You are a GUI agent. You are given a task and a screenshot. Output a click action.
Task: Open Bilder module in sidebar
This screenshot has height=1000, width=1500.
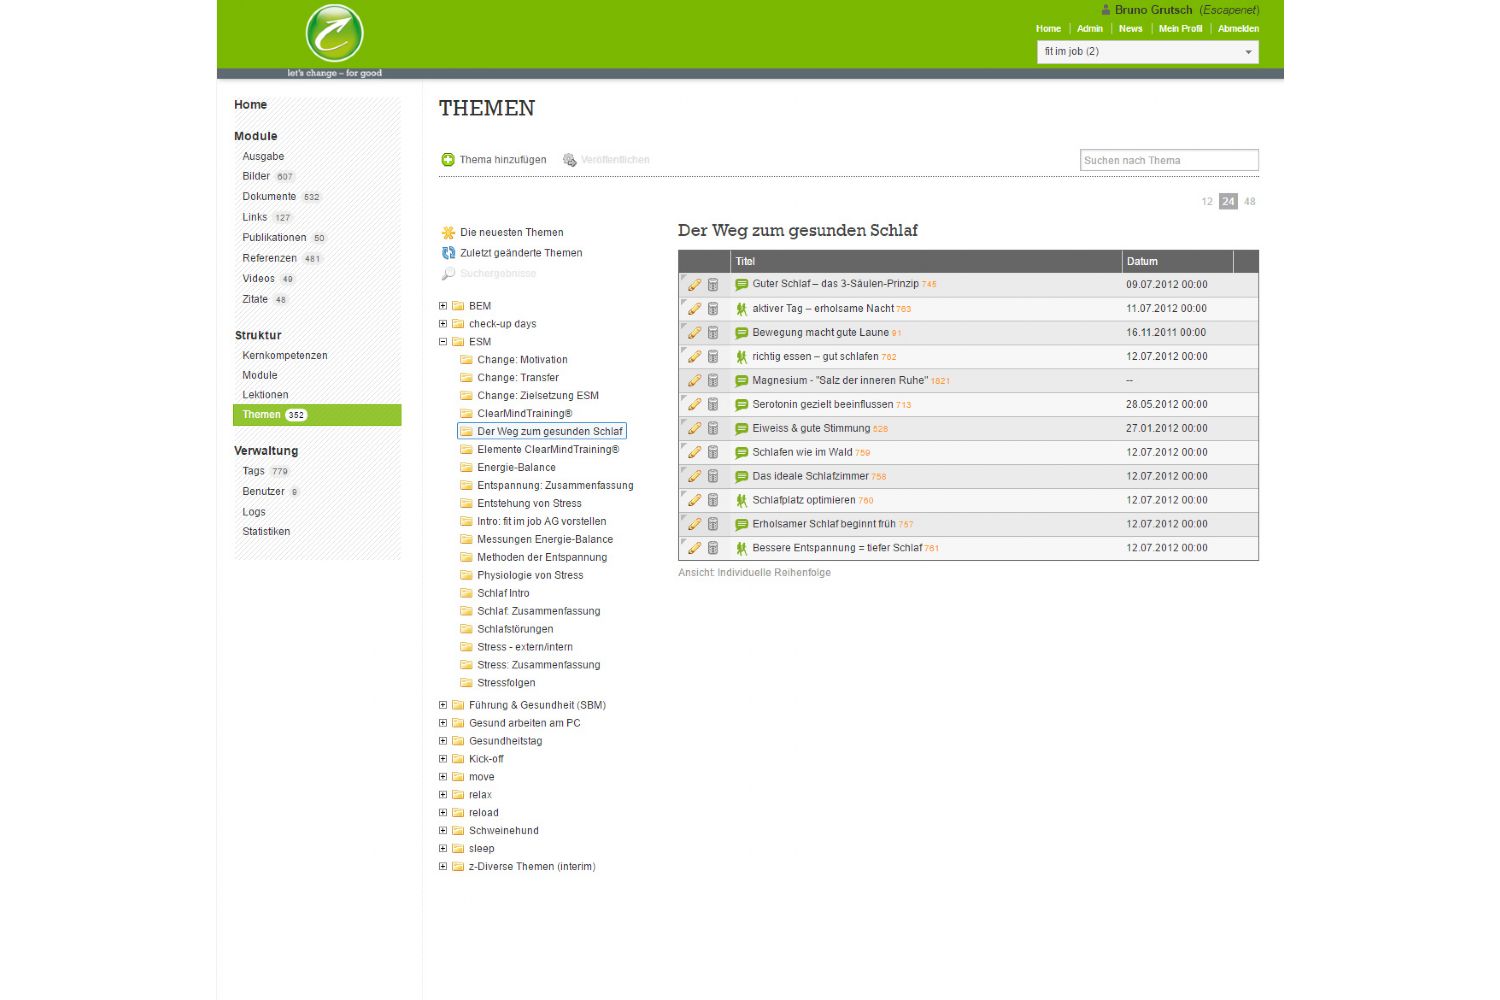point(256,176)
